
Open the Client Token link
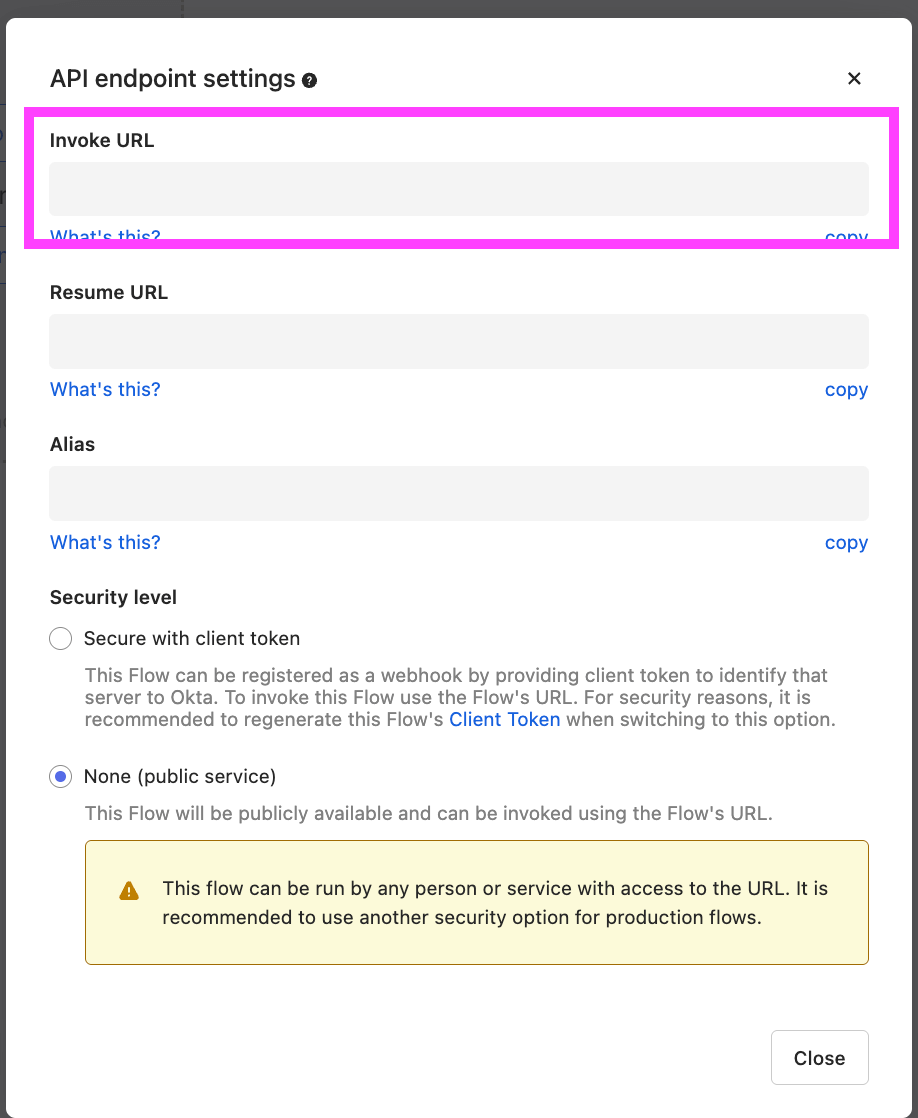(504, 719)
